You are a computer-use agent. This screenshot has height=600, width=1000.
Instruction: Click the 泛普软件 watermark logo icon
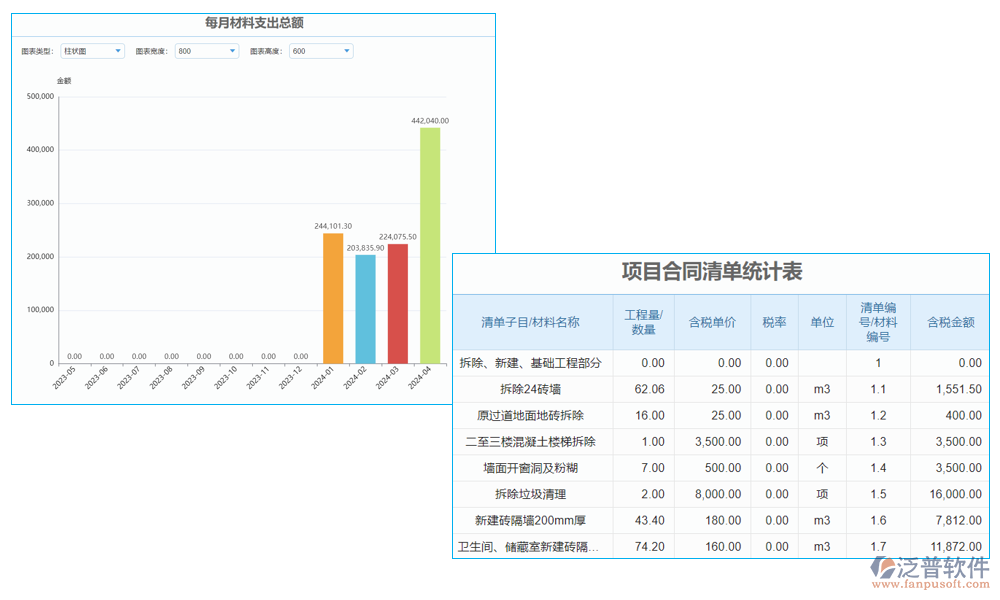(882, 567)
